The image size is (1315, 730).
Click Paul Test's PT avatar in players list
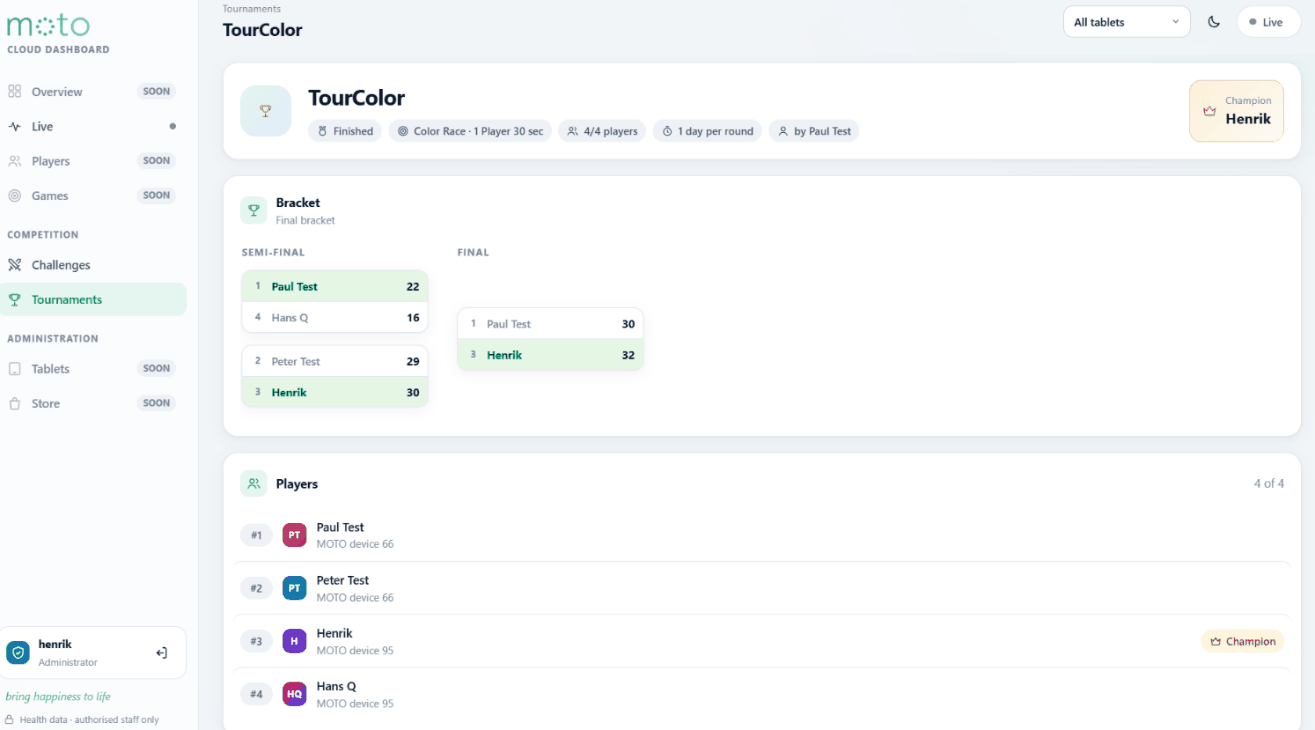pos(294,536)
